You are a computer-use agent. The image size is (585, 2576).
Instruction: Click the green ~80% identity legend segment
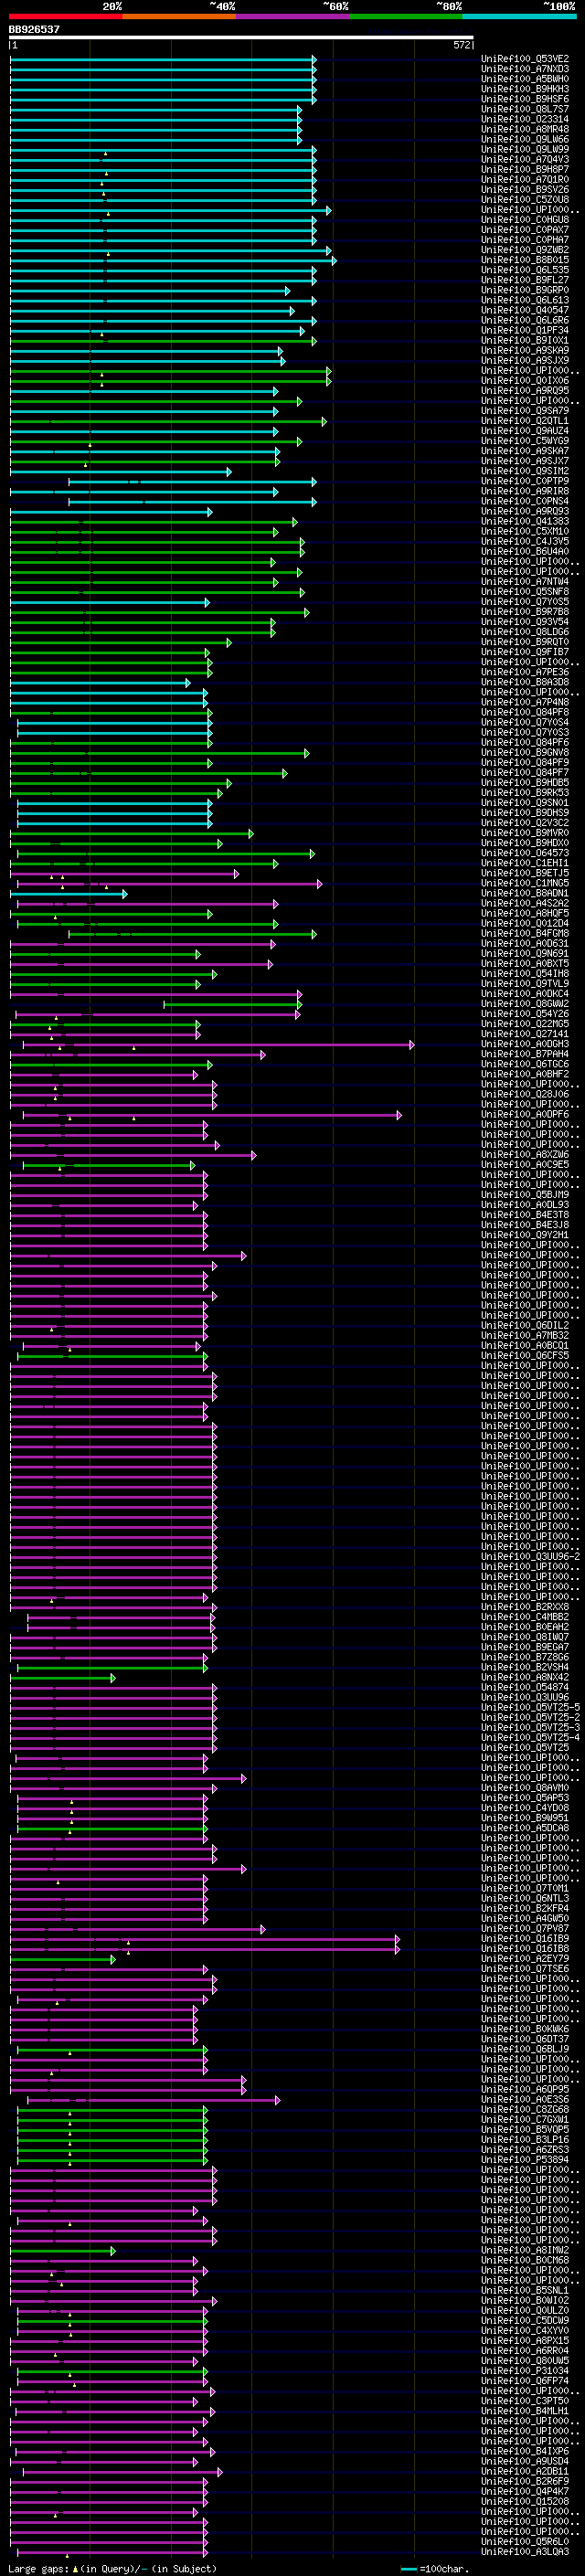pyautogui.click(x=406, y=16)
